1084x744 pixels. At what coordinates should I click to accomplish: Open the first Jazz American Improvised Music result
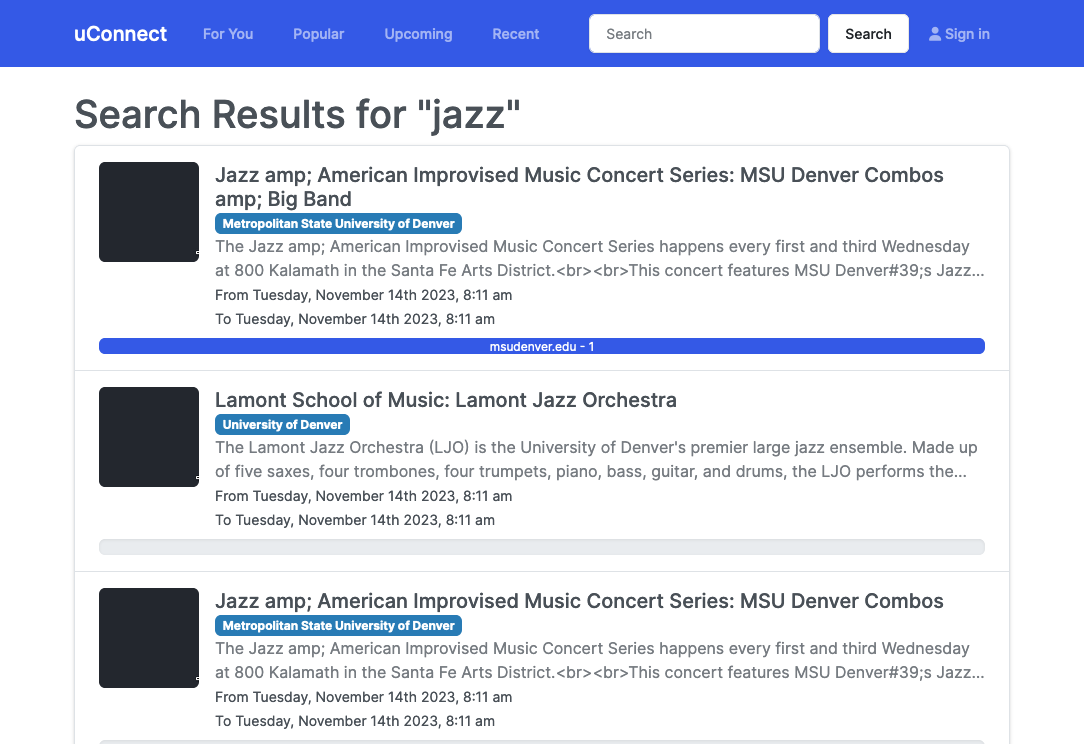click(579, 186)
